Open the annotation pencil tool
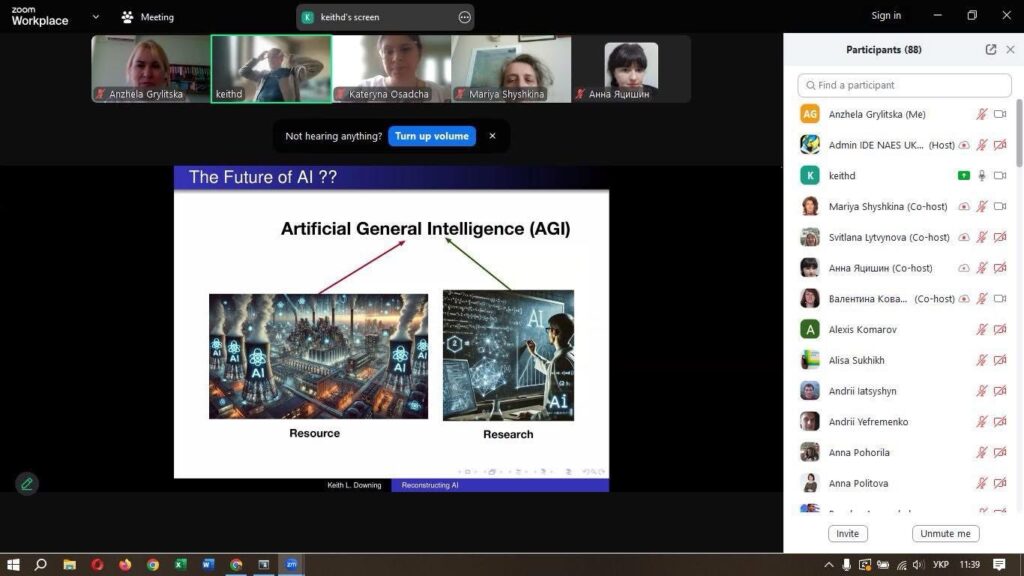Viewport: 1024px width, 576px height. [27, 484]
